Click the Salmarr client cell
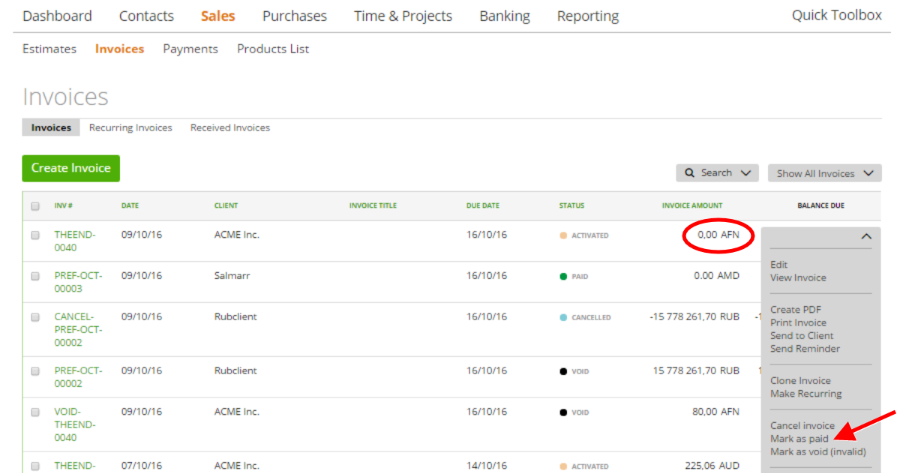 pyautogui.click(x=232, y=276)
